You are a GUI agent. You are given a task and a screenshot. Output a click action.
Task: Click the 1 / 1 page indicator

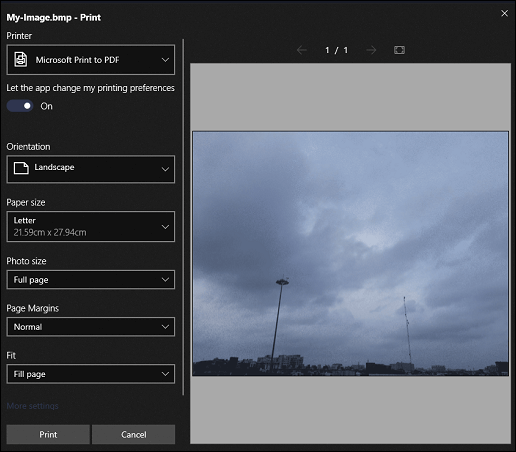336,50
